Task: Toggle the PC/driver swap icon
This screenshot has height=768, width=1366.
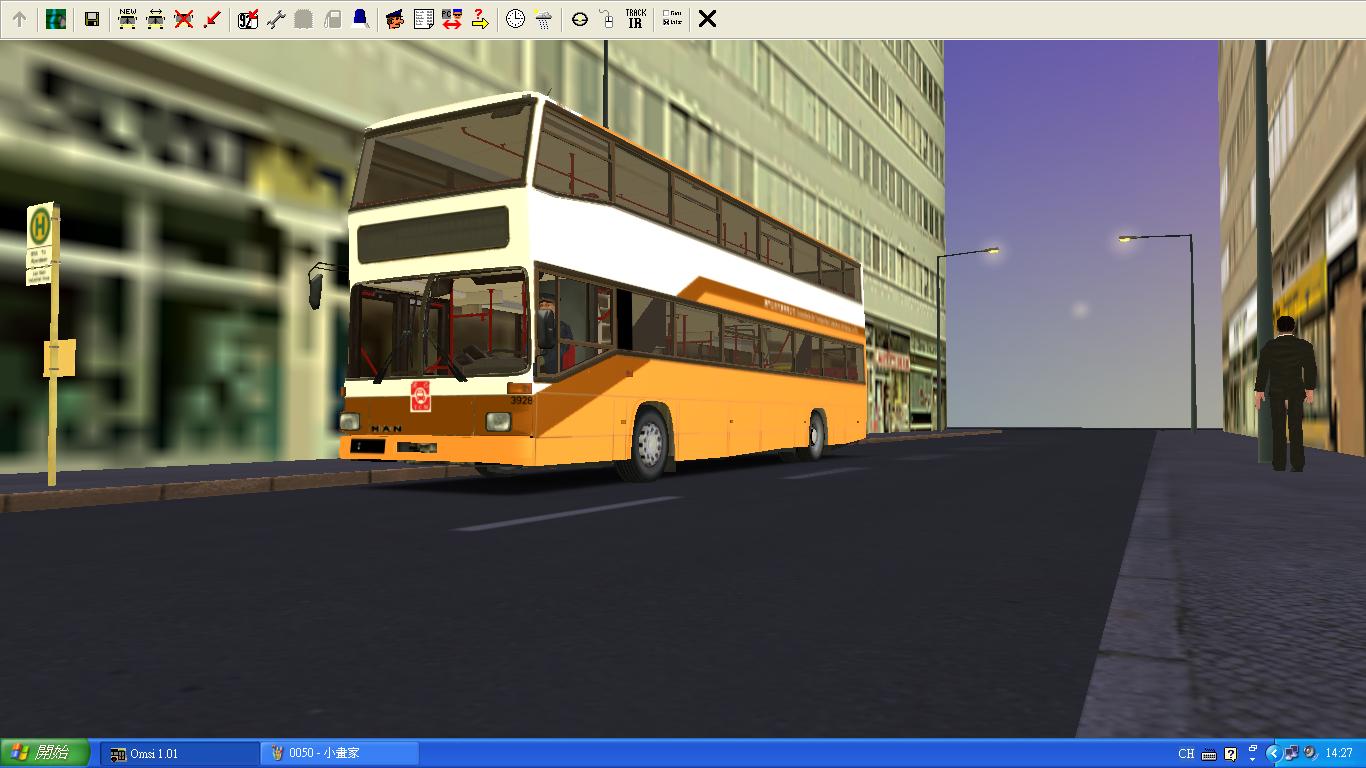Action: pyautogui.click(x=451, y=19)
